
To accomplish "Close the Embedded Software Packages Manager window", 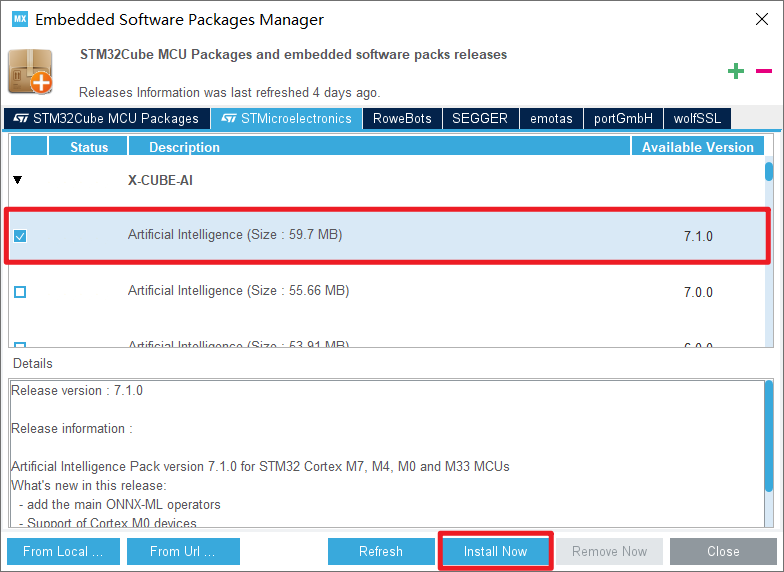I will click(762, 20).
